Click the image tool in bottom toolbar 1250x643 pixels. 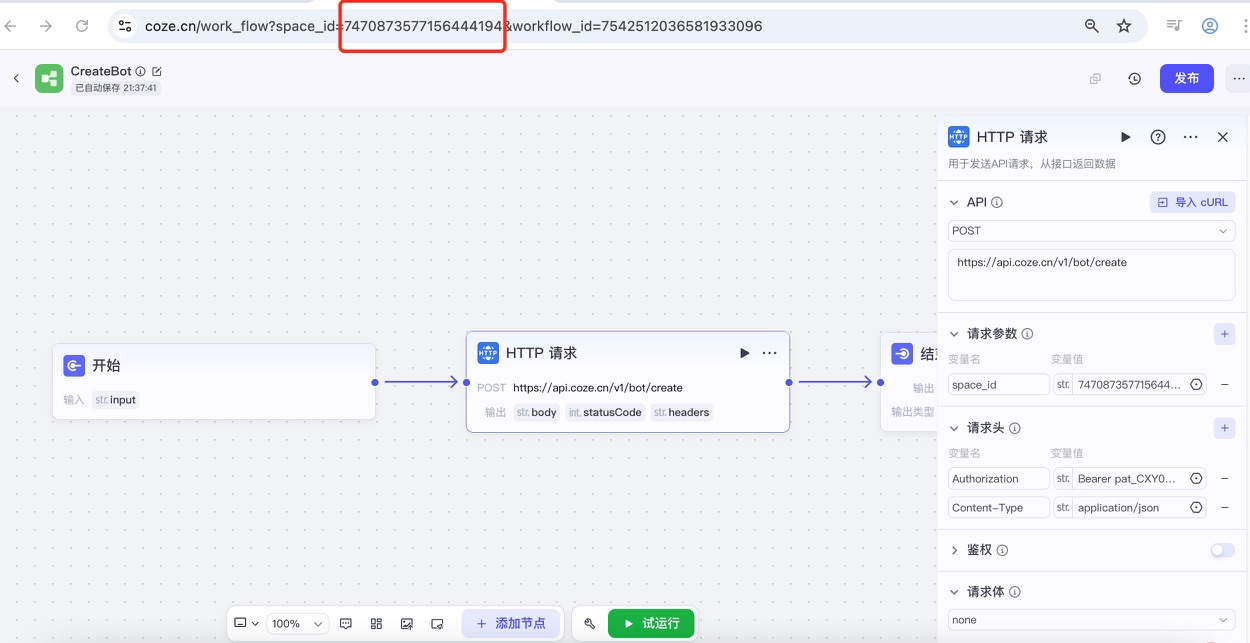click(407, 623)
